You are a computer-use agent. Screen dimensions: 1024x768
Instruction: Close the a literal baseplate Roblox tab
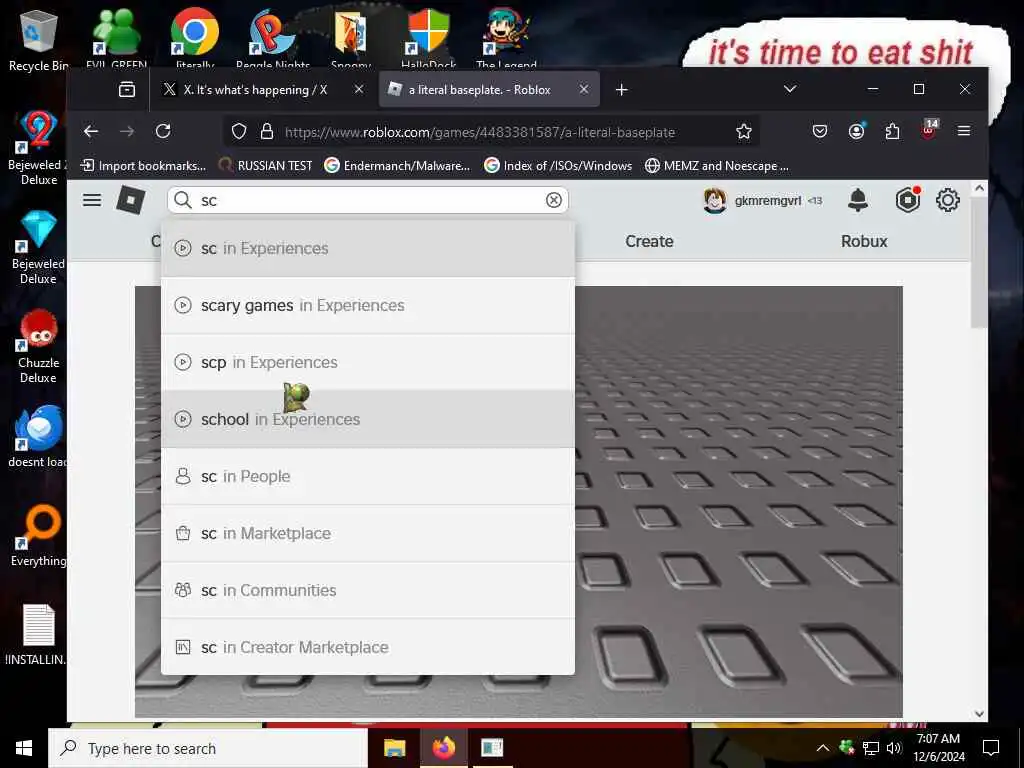(584, 89)
